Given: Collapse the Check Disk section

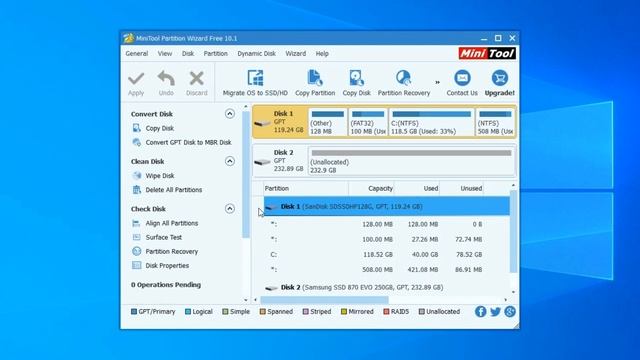Looking at the screenshot, I should pyautogui.click(x=230, y=209).
